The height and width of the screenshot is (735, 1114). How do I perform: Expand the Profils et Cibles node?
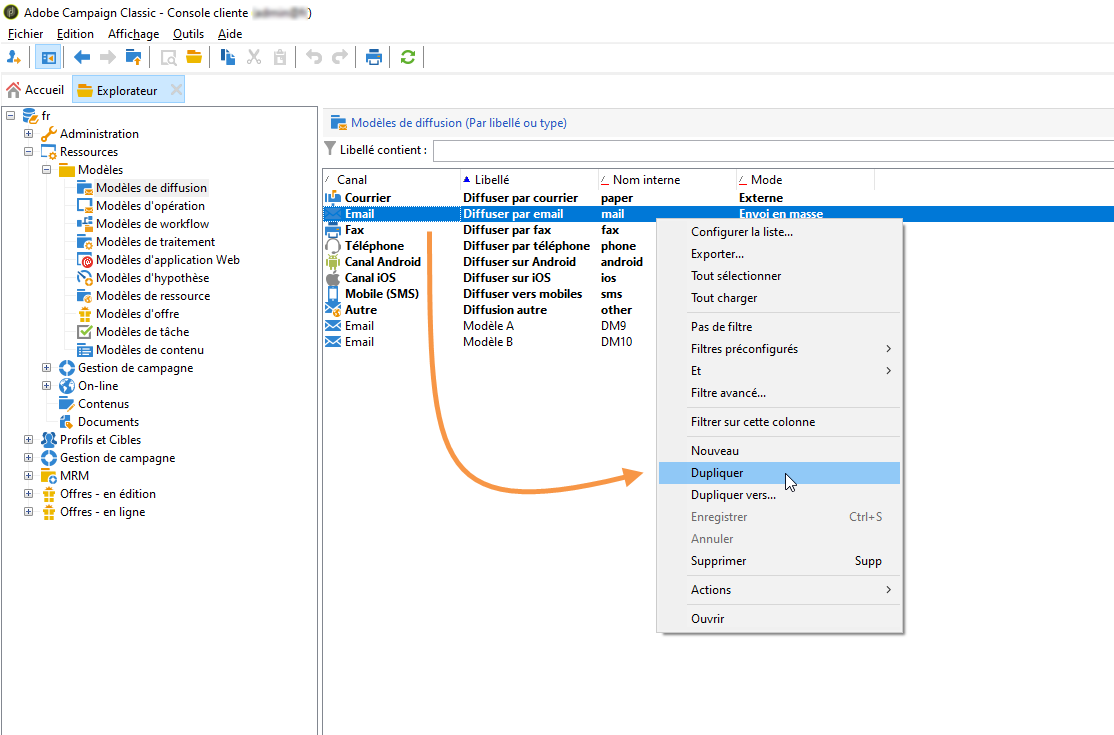click(x=29, y=440)
